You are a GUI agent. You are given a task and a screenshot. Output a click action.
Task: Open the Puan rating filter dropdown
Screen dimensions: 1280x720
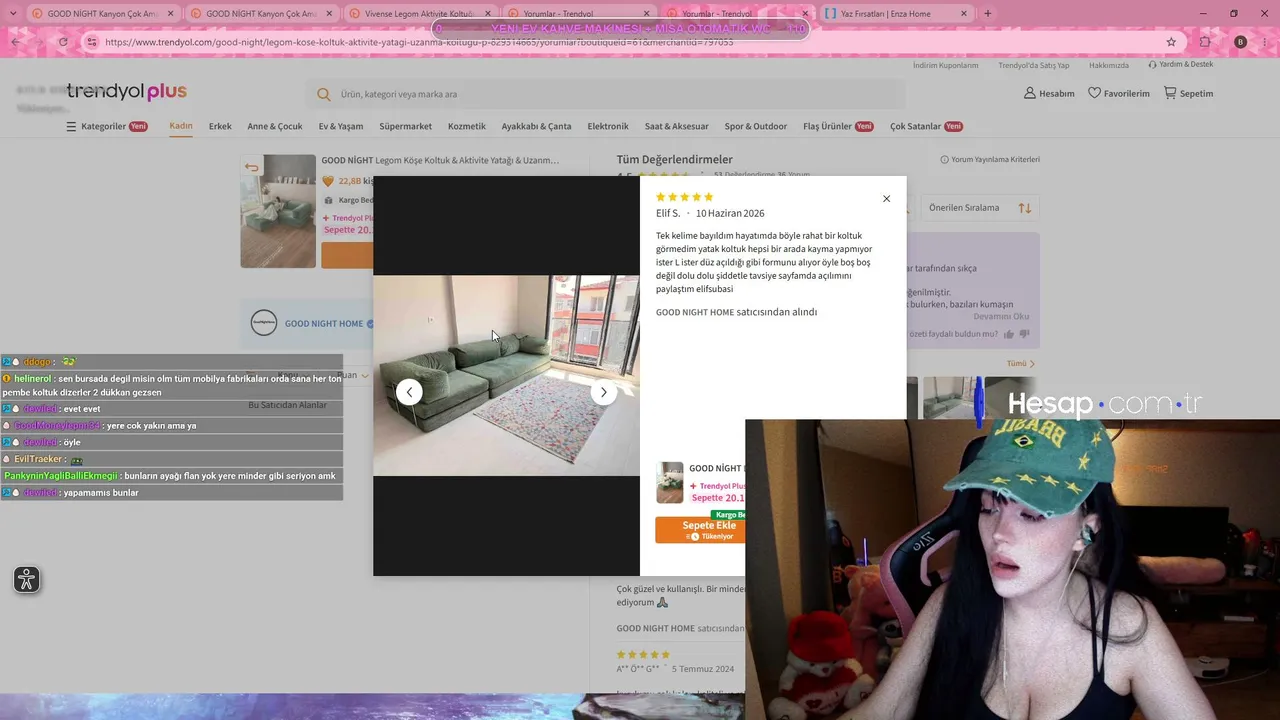tap(352, 375)
